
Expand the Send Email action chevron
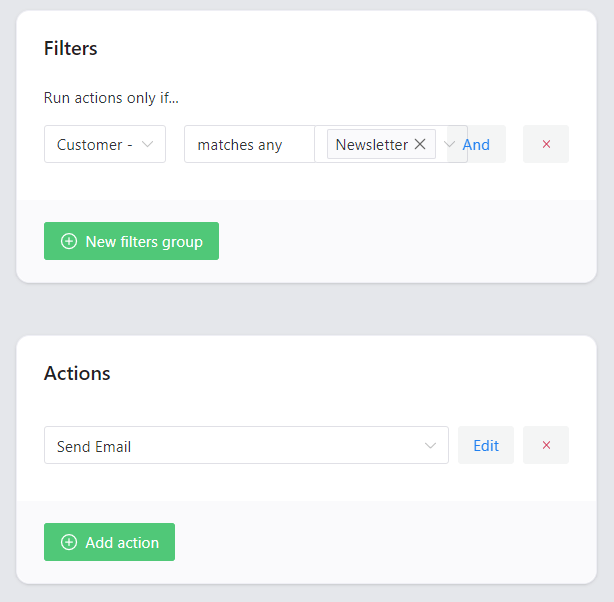pyautogui.click(x=430, y=445)
